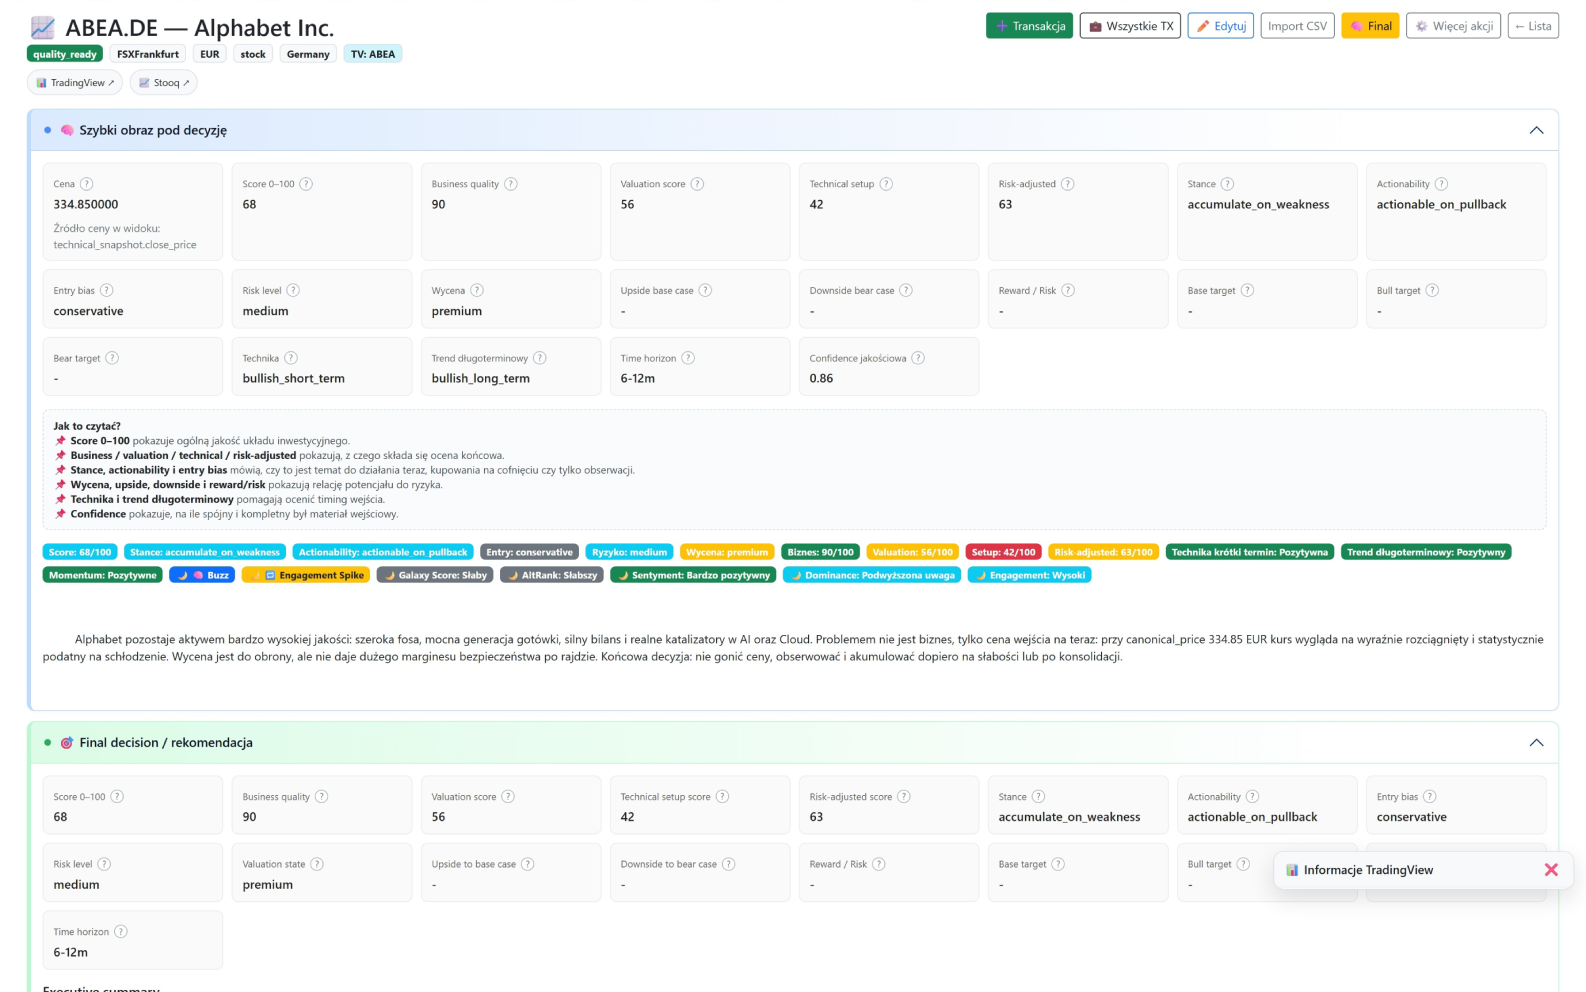Viewport: 1586px width, 992px height.
Task: Click help icon beside Valuation score in Szybki obraz
Action: tap(697, 184)
